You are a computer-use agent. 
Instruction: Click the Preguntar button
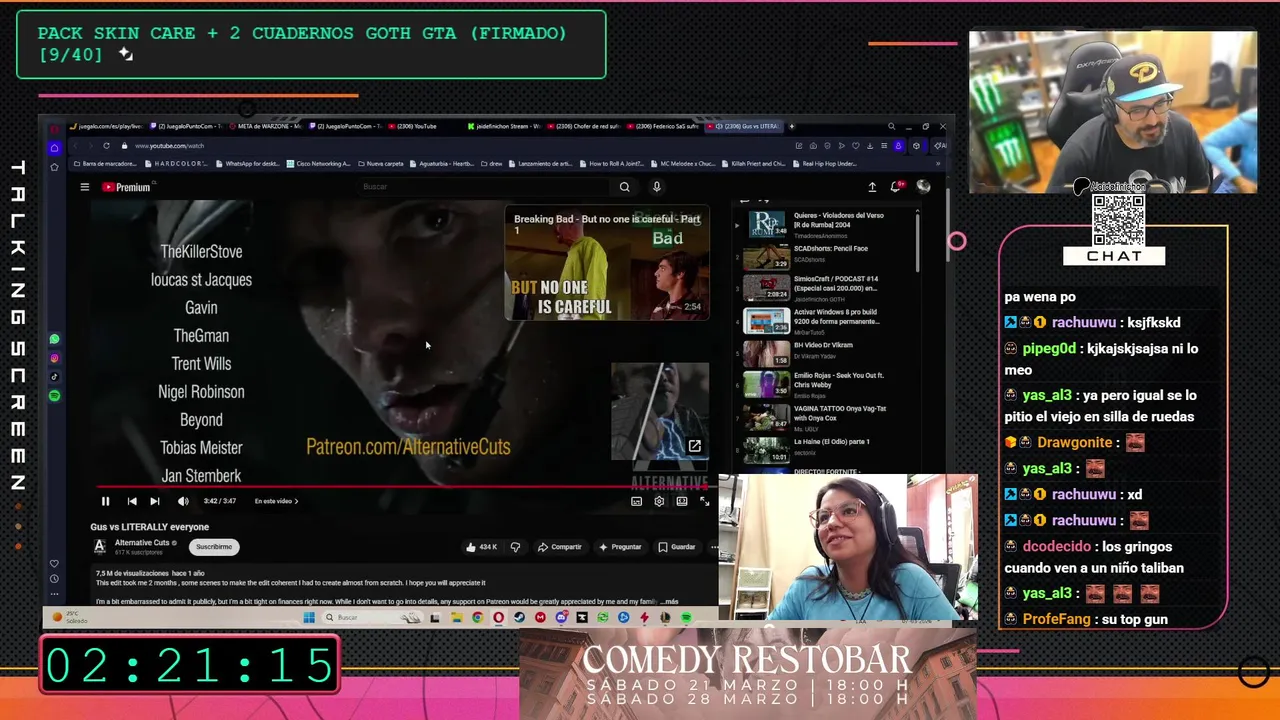620,547
